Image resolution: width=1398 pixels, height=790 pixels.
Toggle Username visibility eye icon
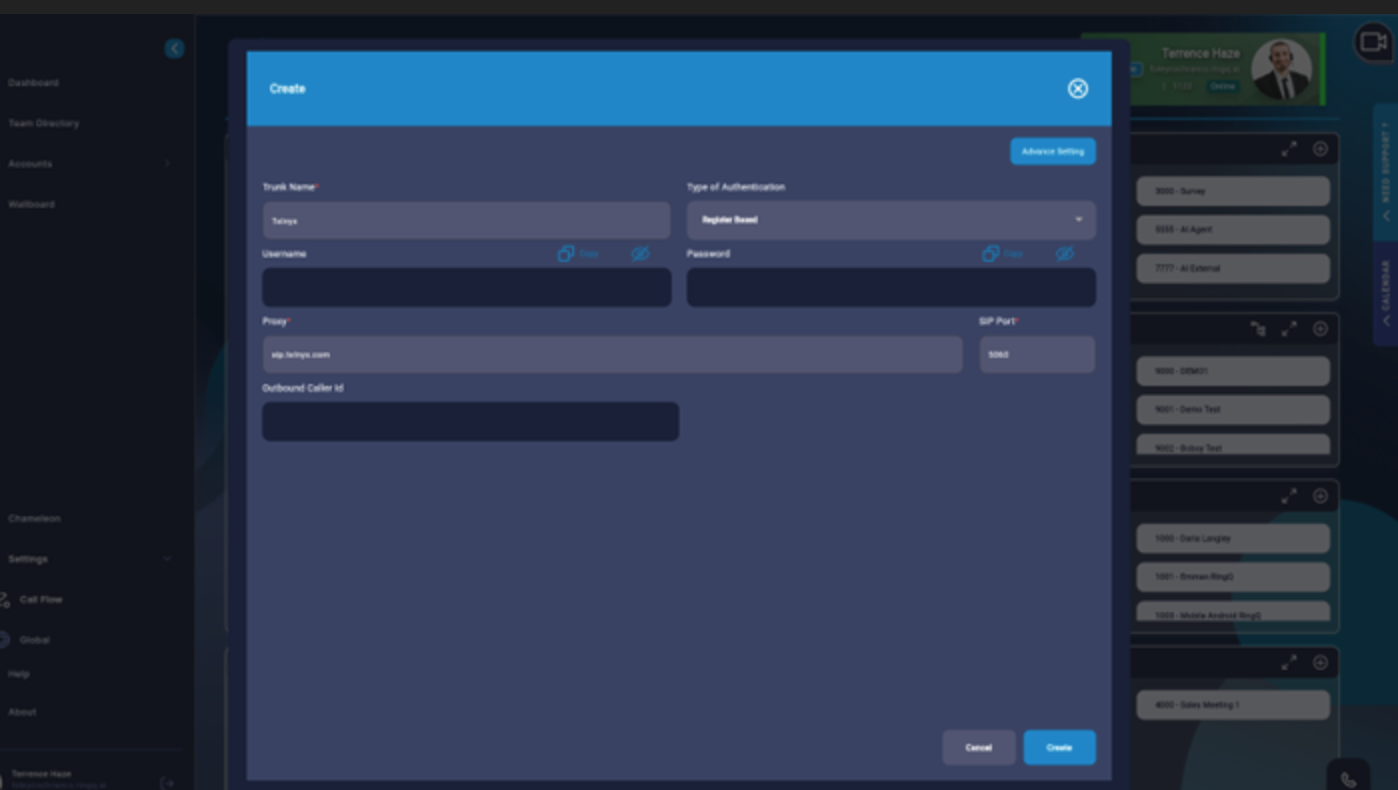(640, 254)
